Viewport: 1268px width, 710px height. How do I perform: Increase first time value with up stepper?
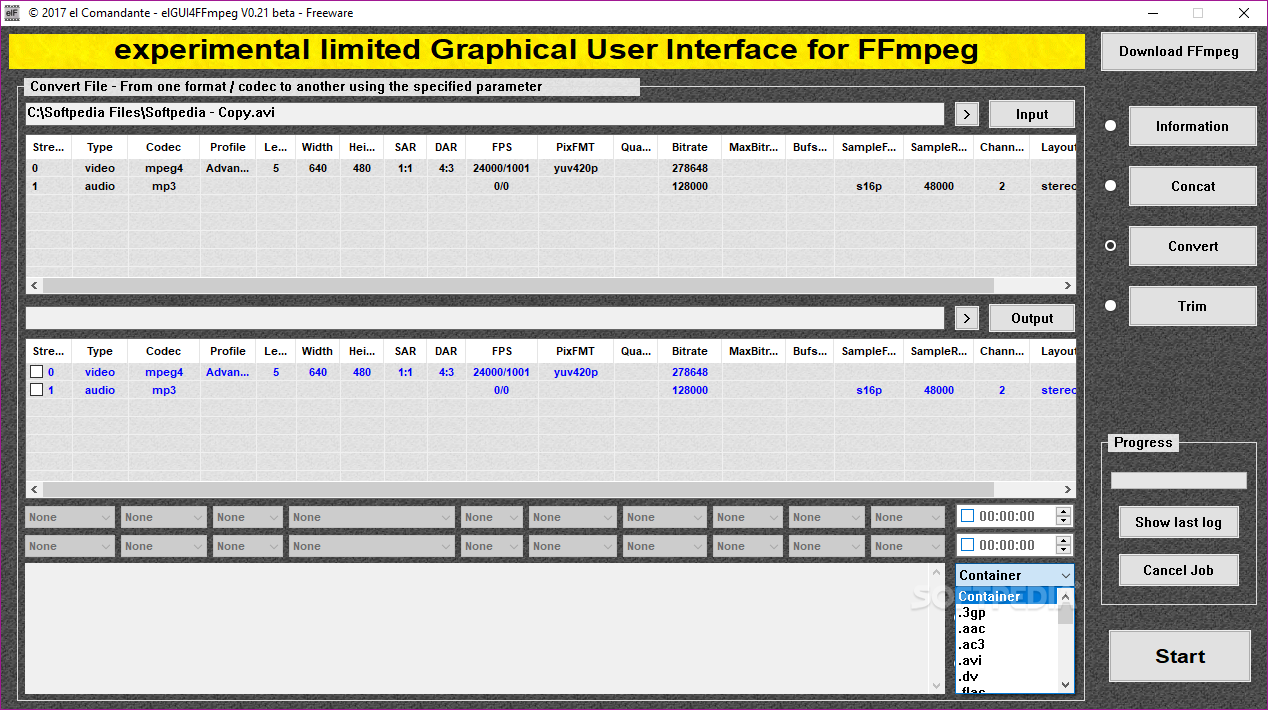point(1064,511)
